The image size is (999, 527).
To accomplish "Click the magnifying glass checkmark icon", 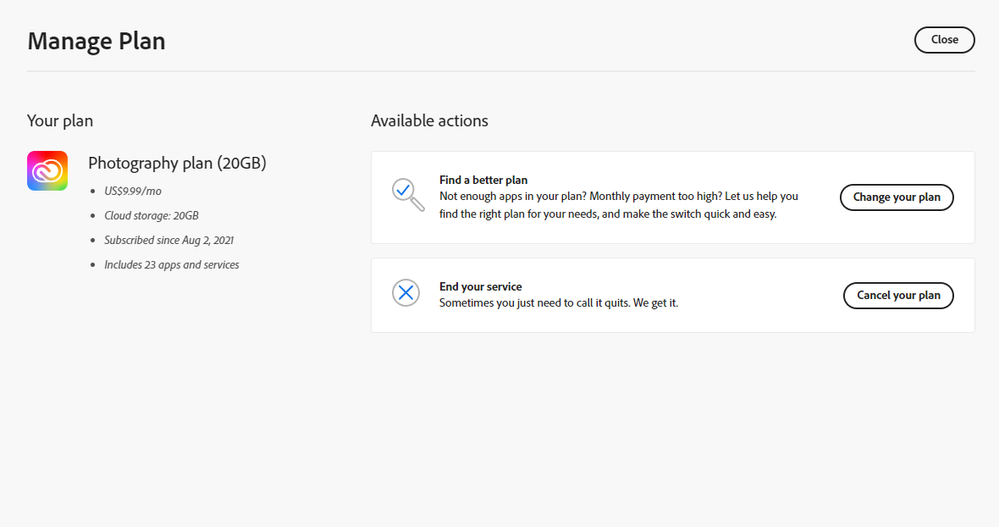I will pyautogui.click(x=407, y=194).
